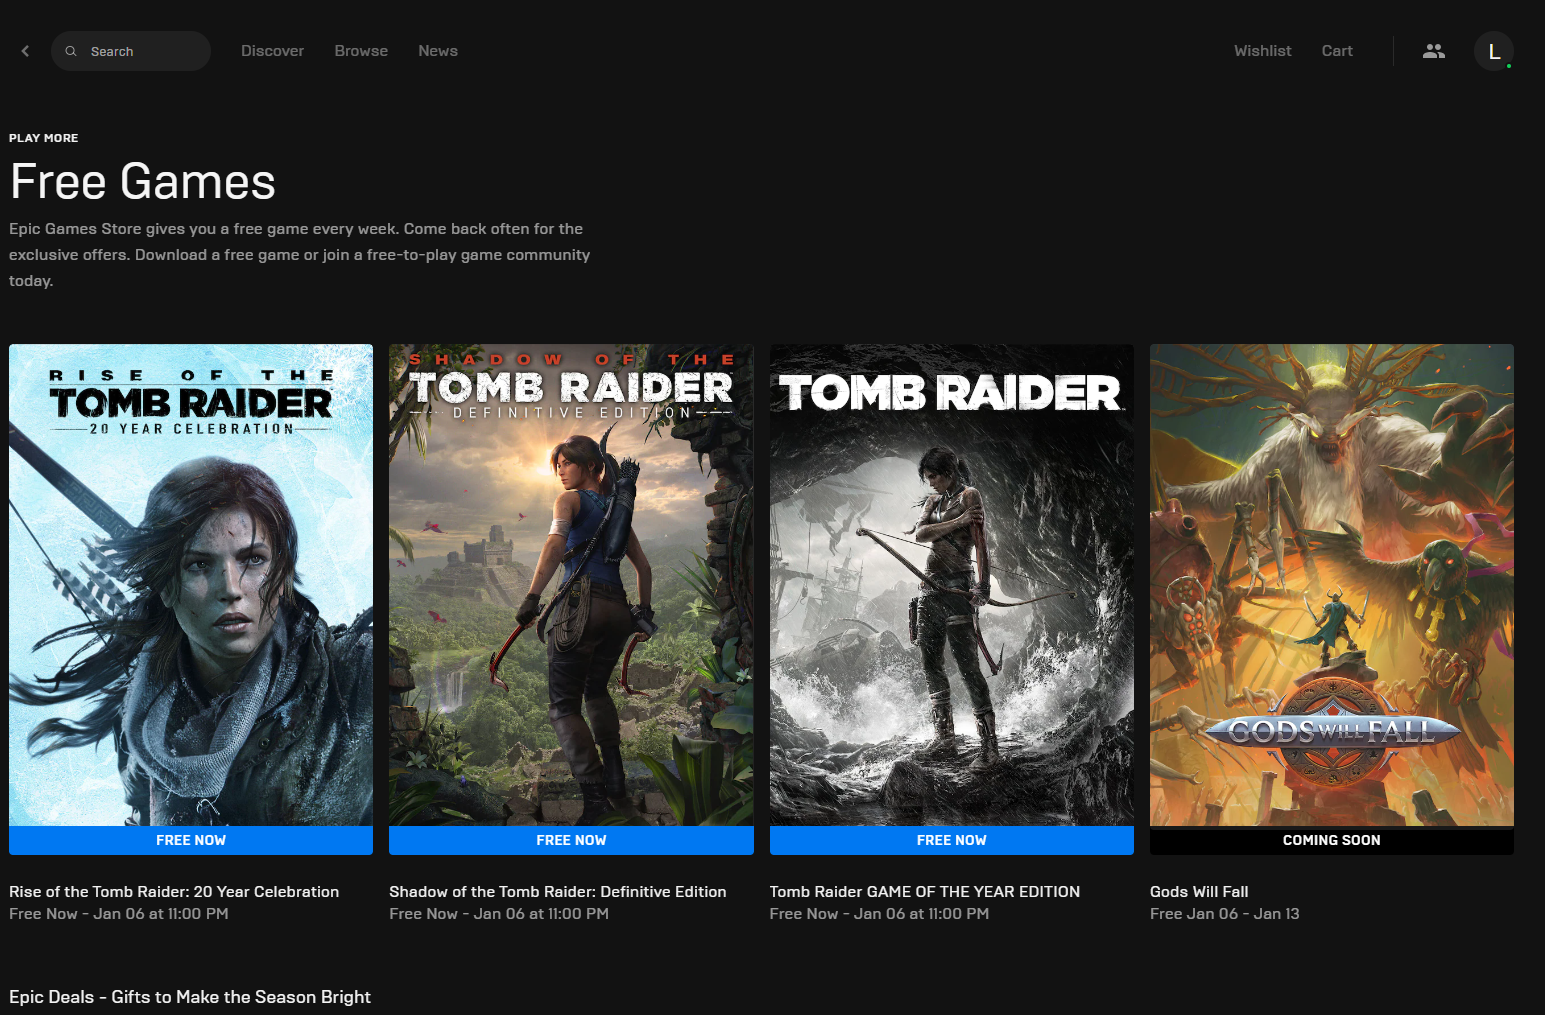This screenshot has height=1015, width=1545.
Task: Switch to the Browse tab
Action: (x=361, y=51)
